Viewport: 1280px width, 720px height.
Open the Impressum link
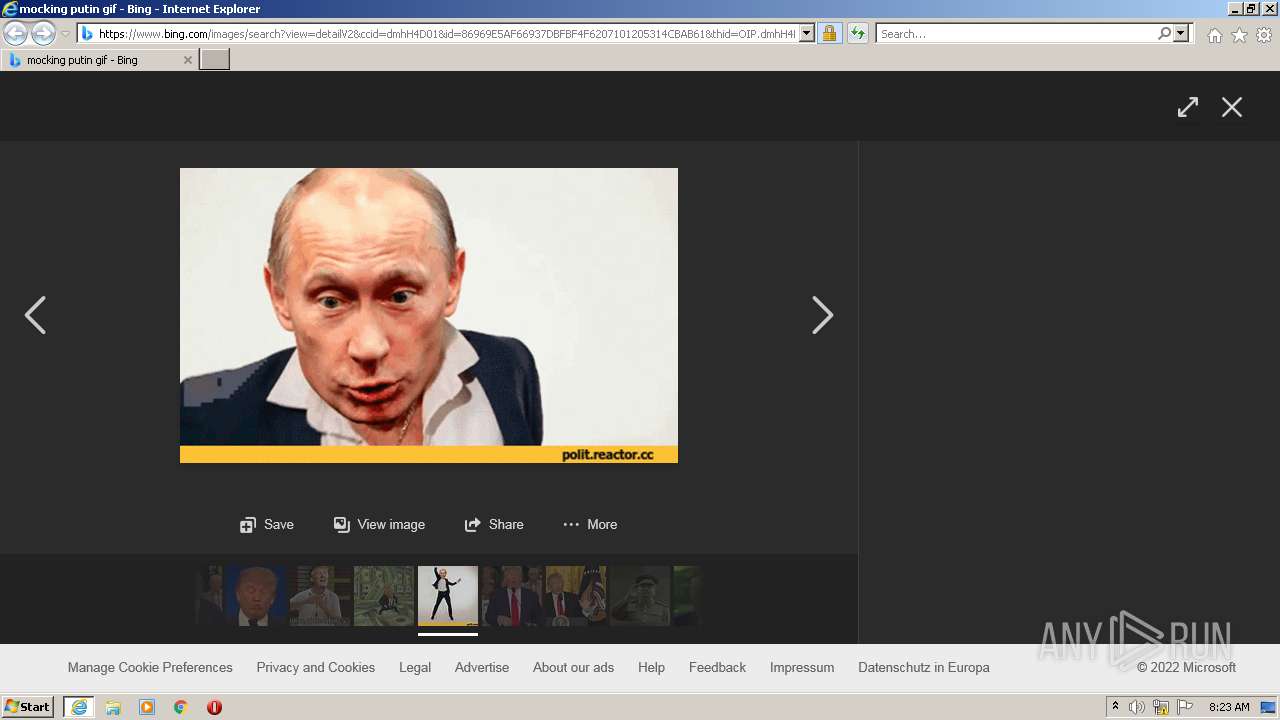[802, 667]
